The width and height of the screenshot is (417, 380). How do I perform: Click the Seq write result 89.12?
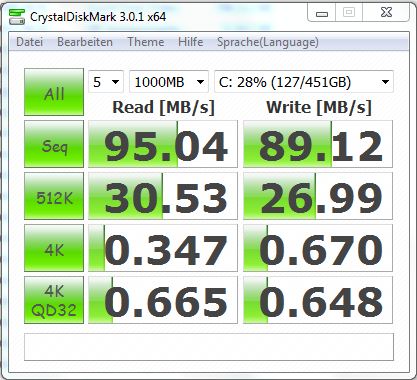click(x=318, y=144)
